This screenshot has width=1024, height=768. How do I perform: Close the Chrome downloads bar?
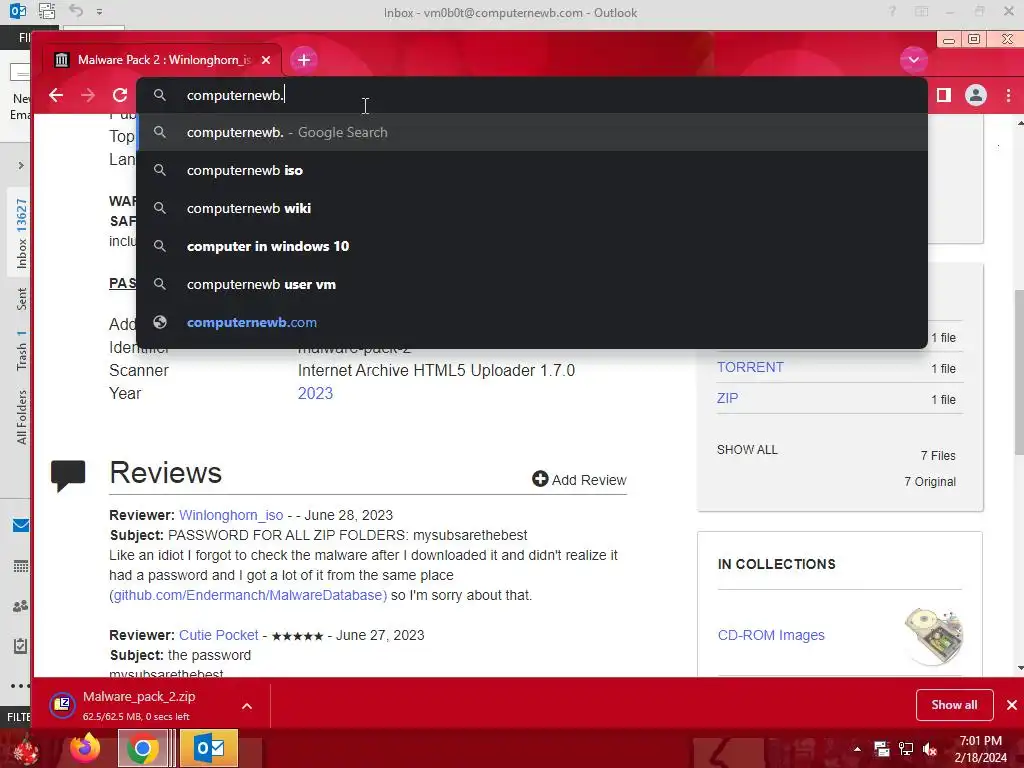click(1012, 705)
